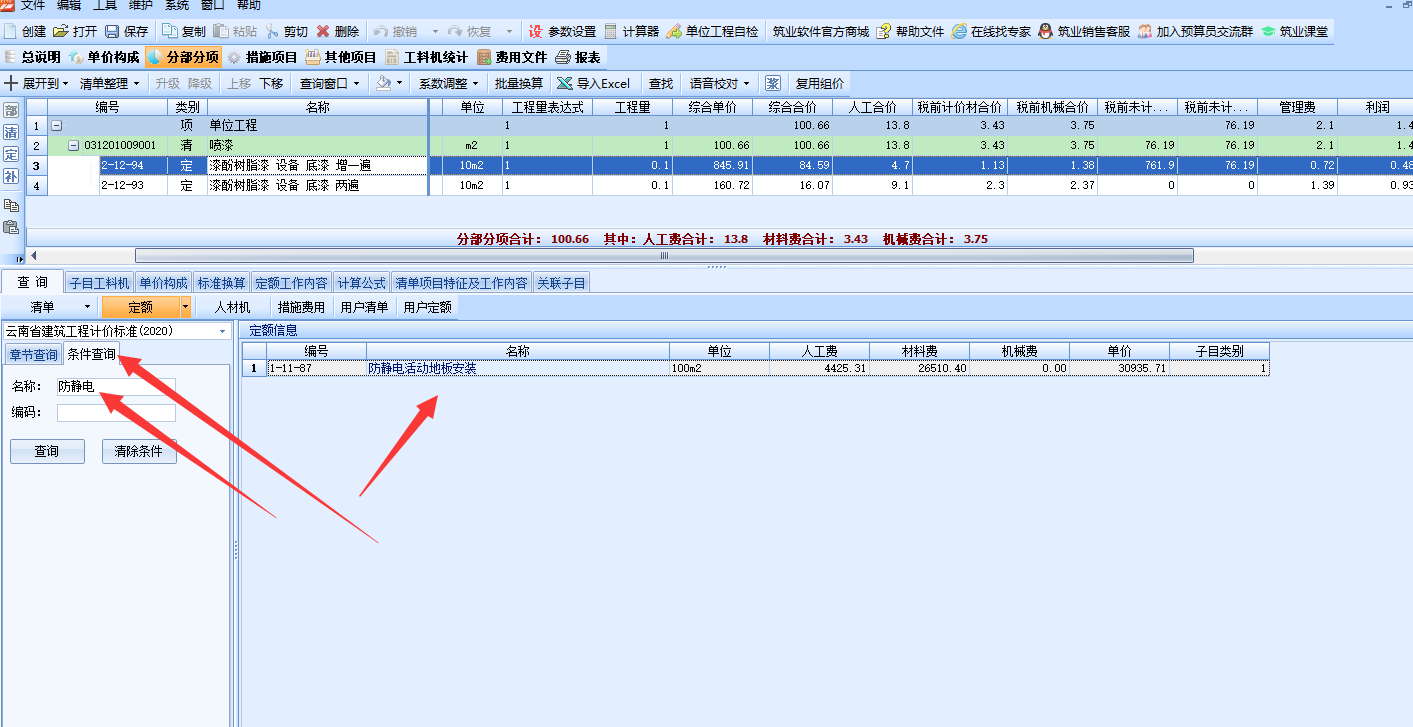Click the sidebar copy icon

[x=11, y=205]
